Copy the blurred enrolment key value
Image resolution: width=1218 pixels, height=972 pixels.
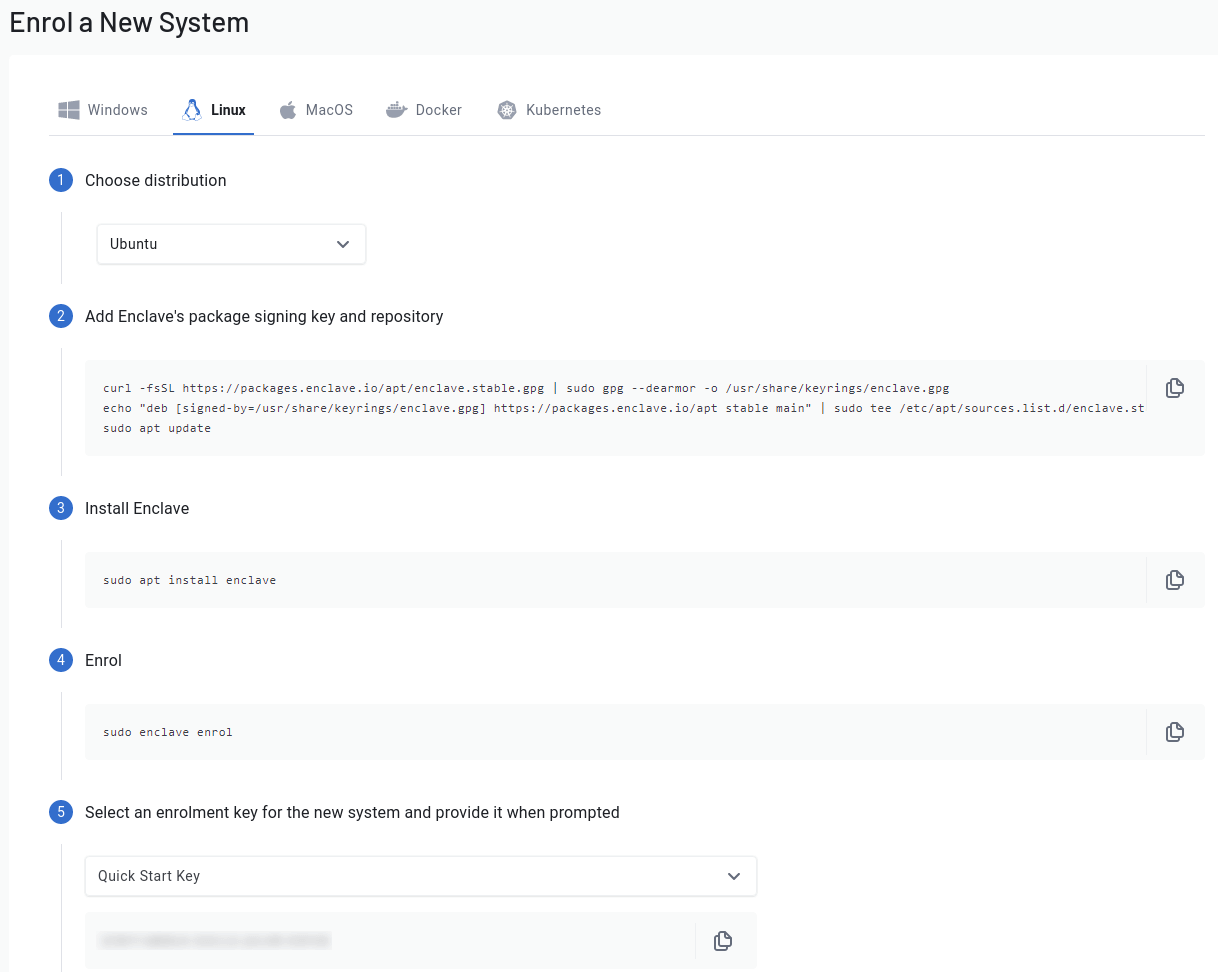click(x=723, y=941)
